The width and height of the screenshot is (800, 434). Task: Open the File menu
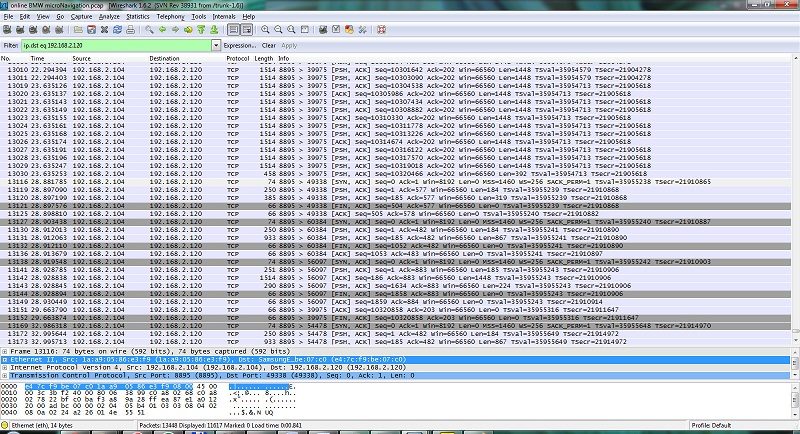9,17
